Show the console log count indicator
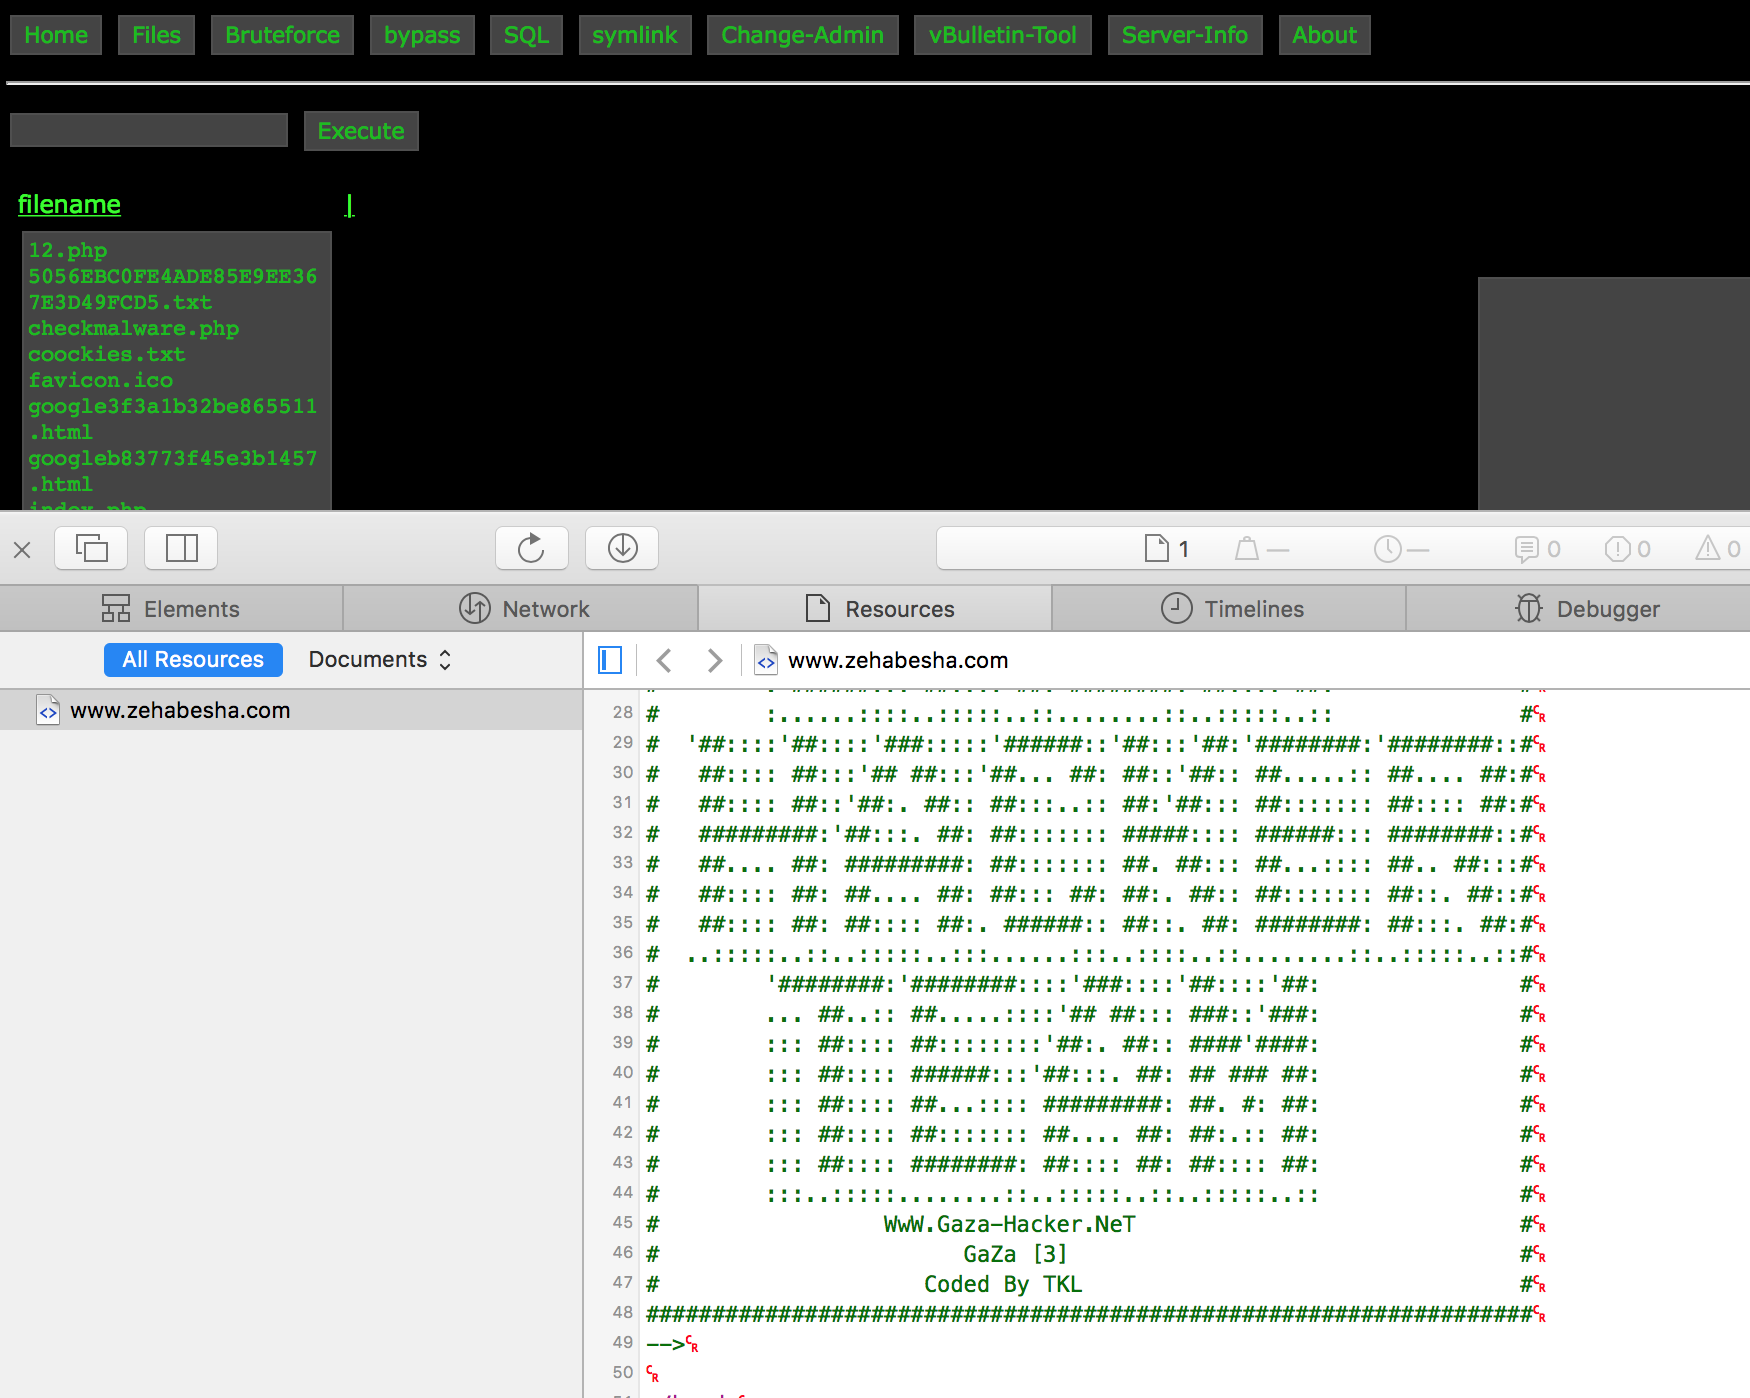The height and width of the screenshot is (1398, 1750). tap(1538, 548)
